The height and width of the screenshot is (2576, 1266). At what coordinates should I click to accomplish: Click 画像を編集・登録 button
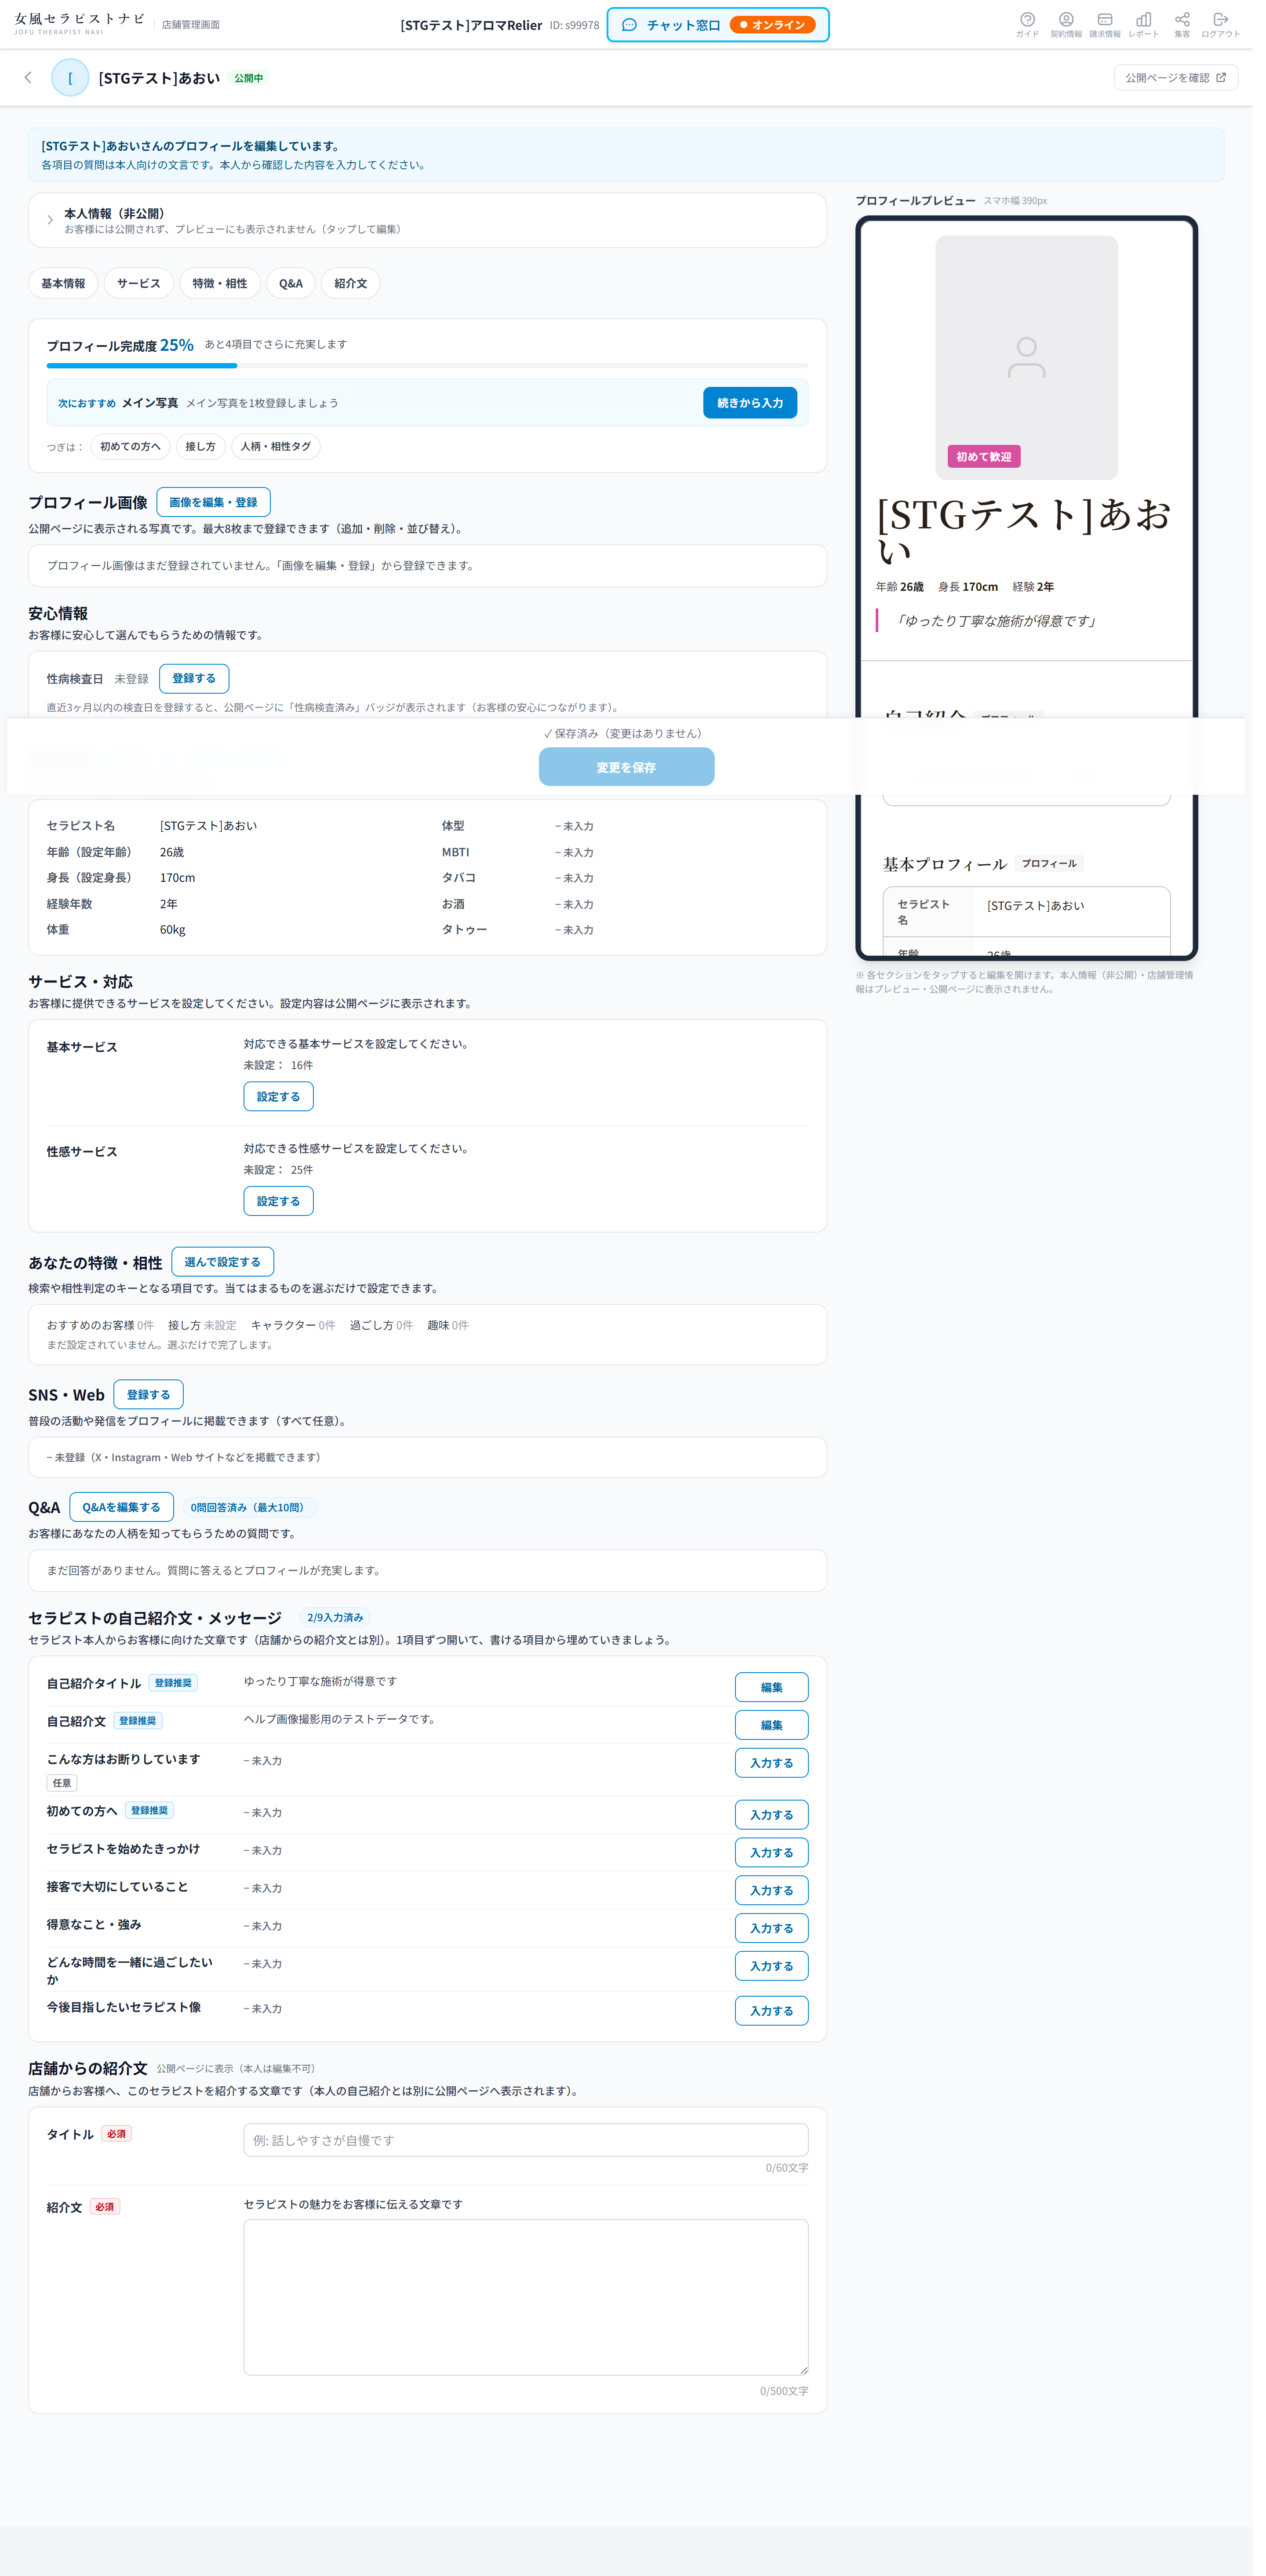click(213, 502)
